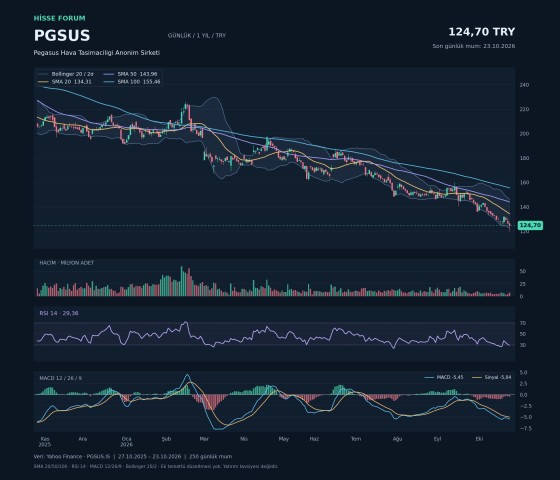Click the Bollinger 20 / 2σ legend entry

coord(66,74)
